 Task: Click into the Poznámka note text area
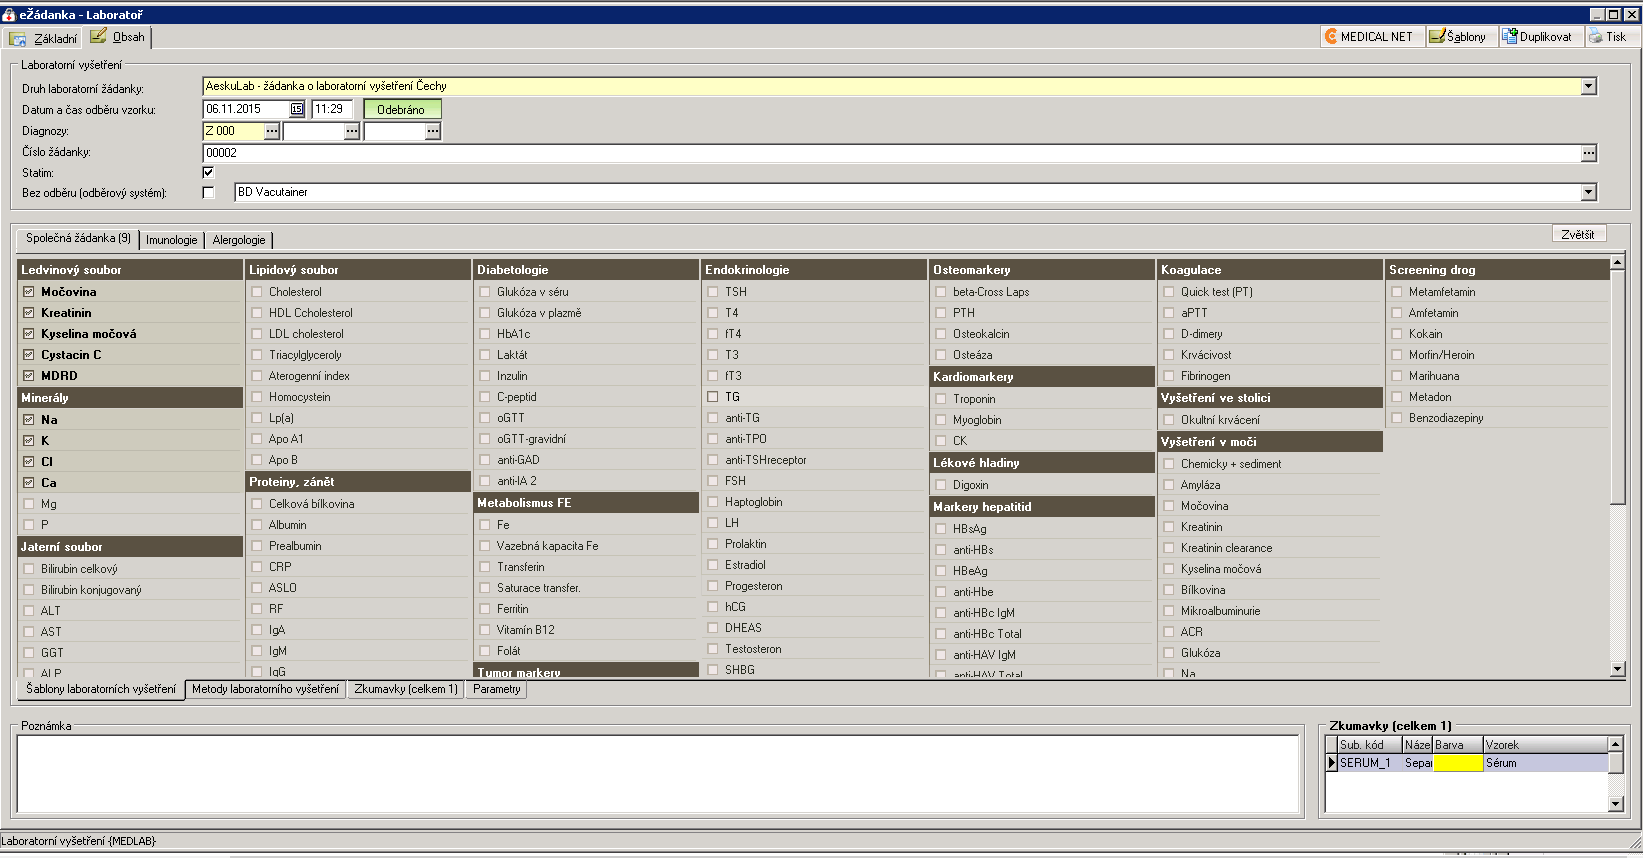click(x=657, y=773)
